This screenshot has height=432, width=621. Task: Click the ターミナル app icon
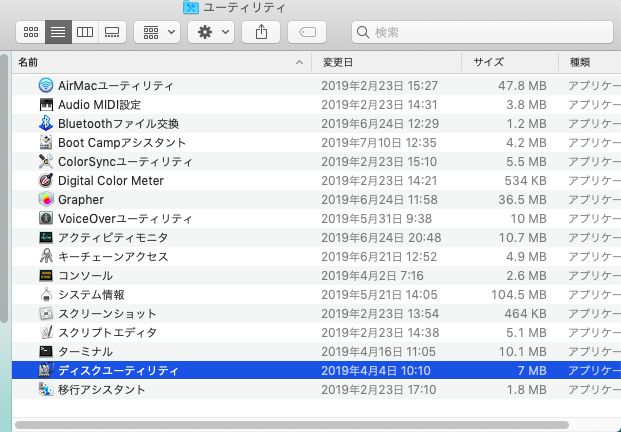click(46, 352)
